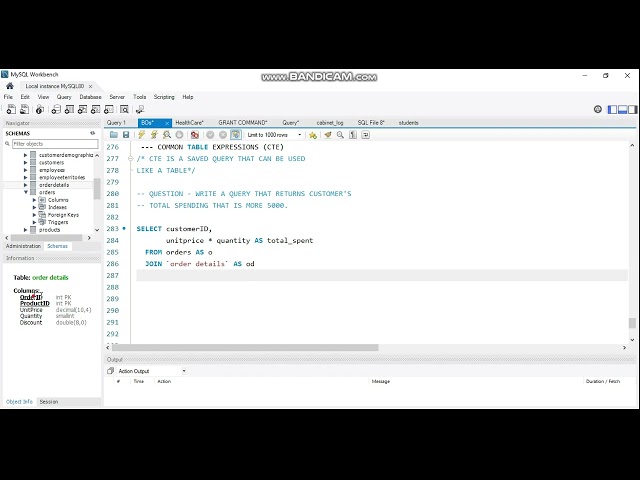The height and width of the screenshot is (480, 640).
Task: Toggle continue-on-error stop sign icon
Action: tap(195, 135)
